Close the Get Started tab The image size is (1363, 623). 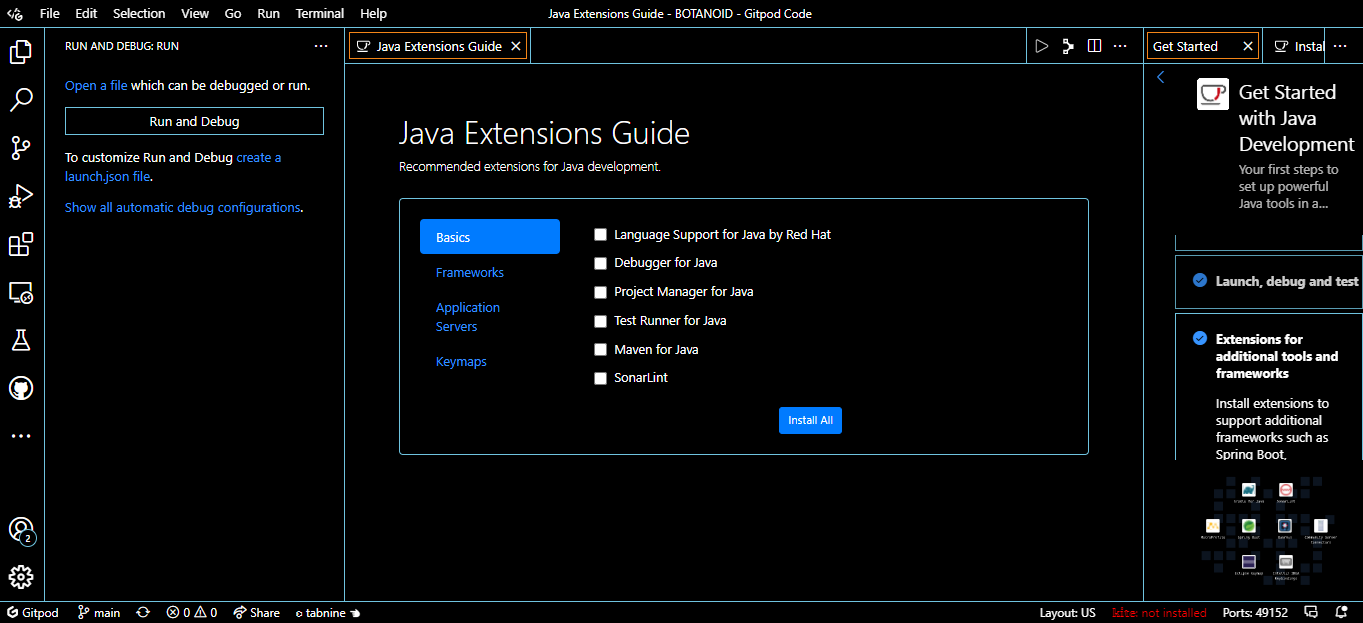[1248, 46]
